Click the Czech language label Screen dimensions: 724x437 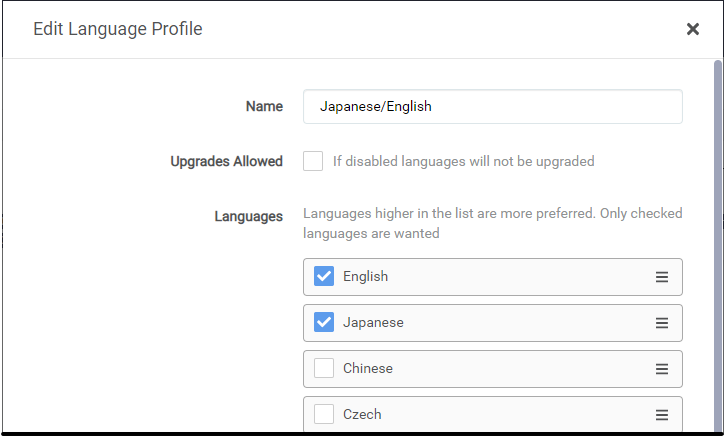362,414
